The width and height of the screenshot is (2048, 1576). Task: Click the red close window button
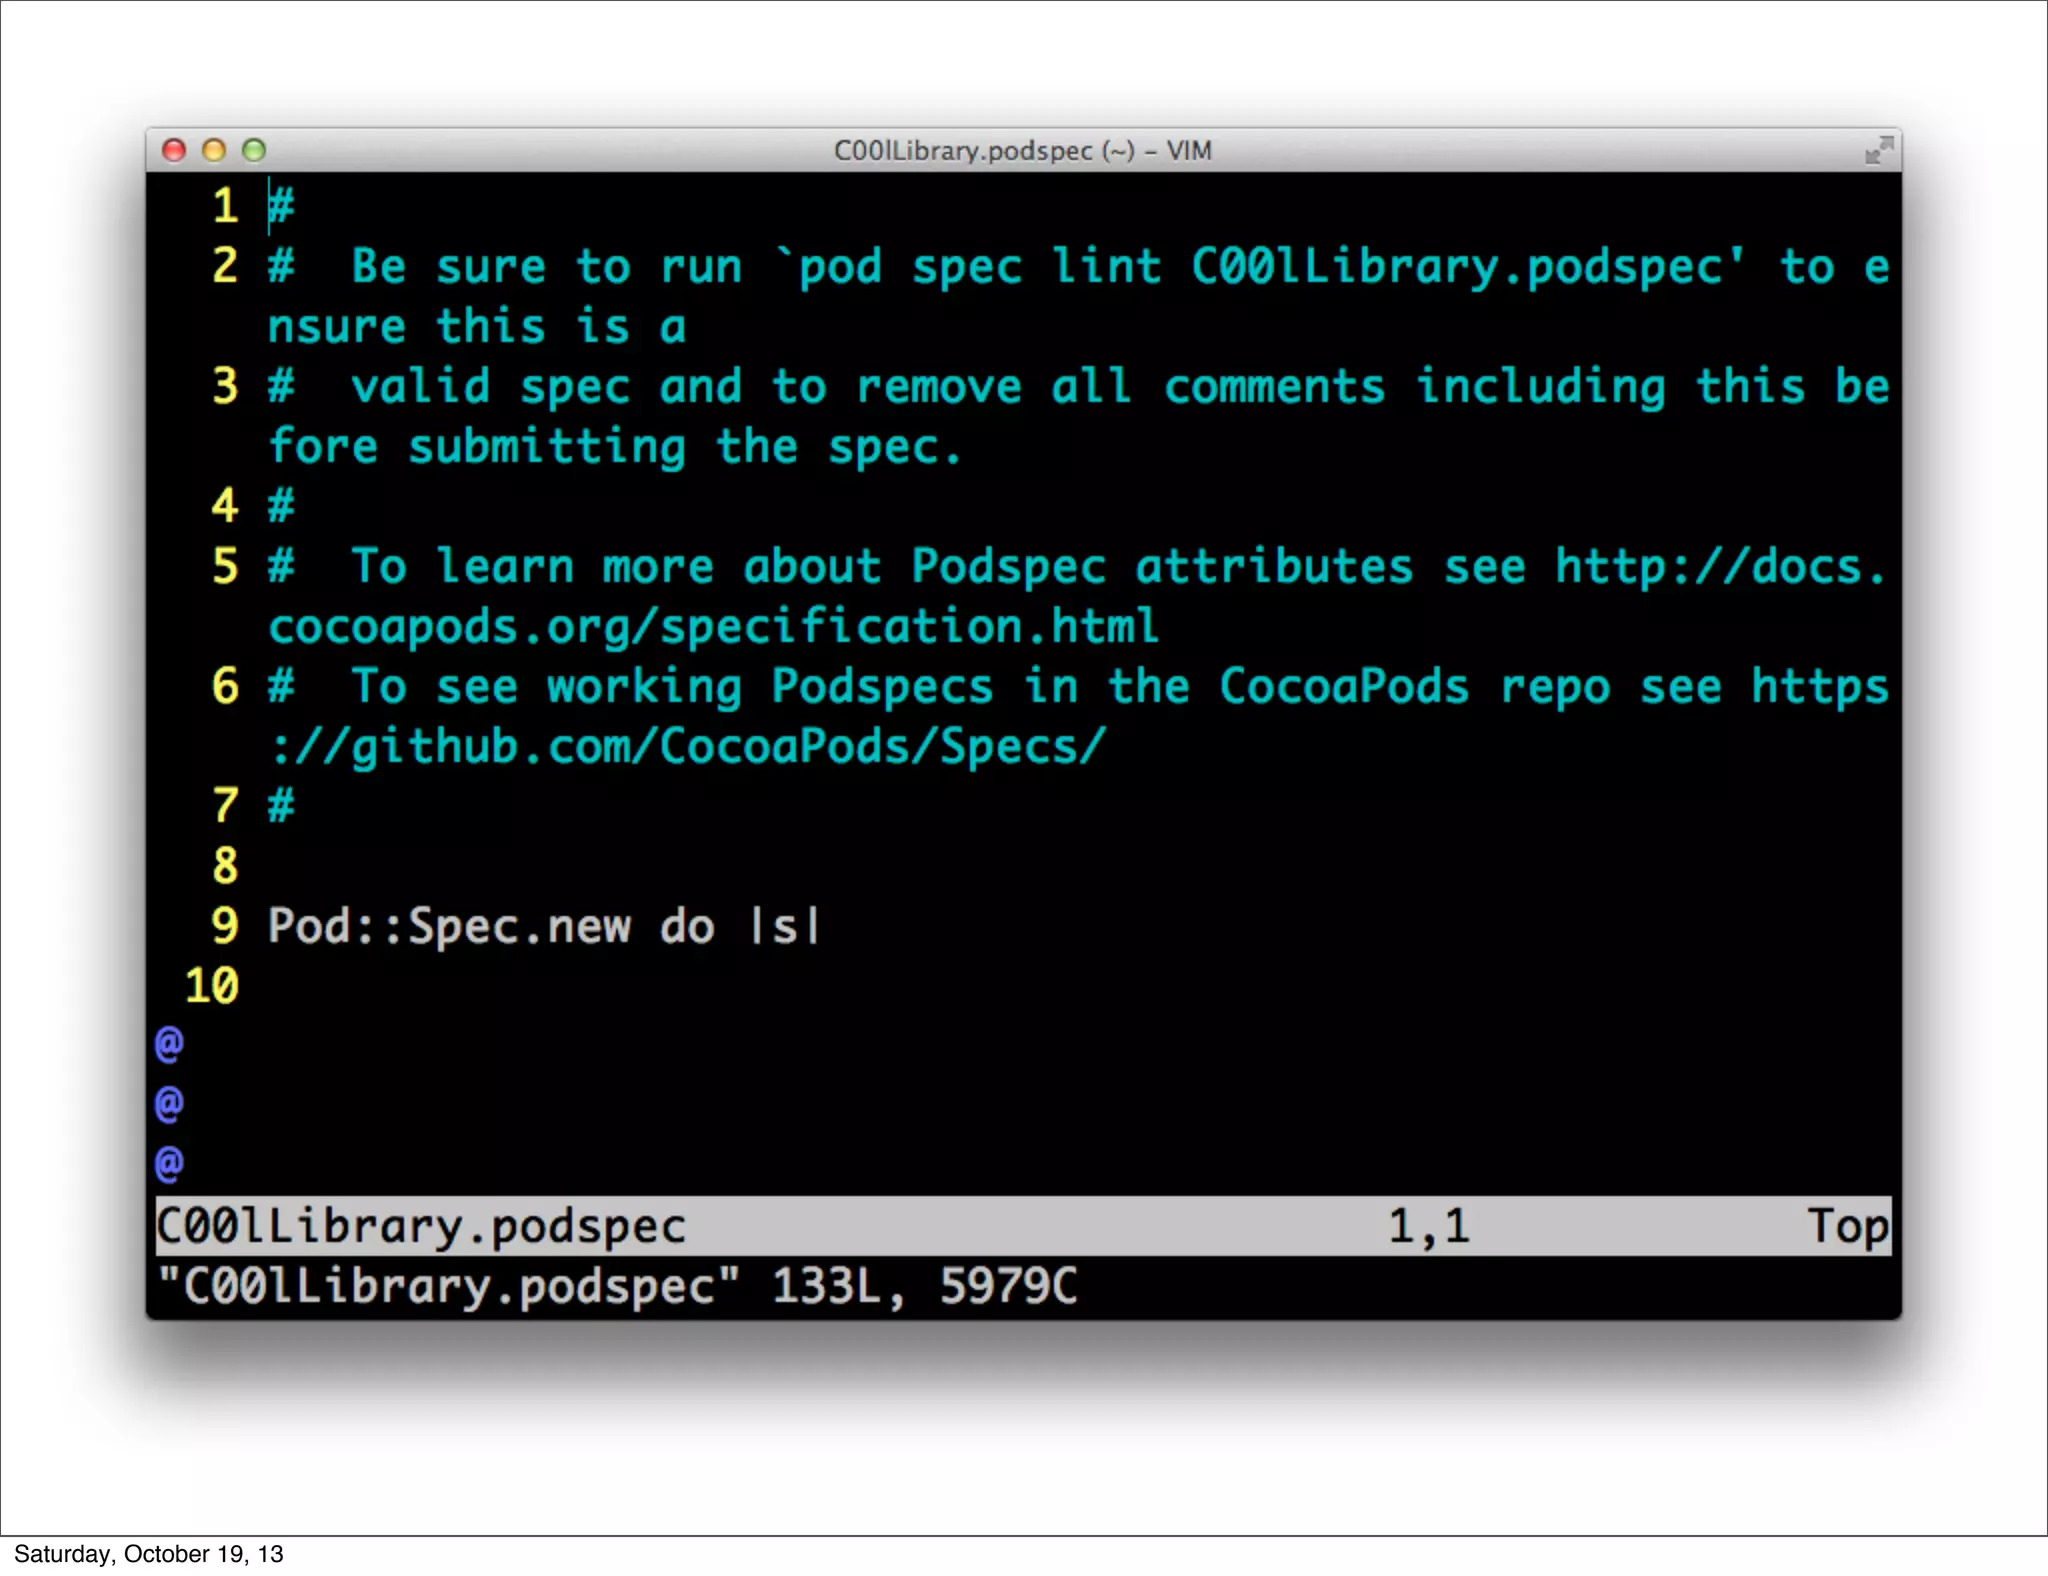174,150
